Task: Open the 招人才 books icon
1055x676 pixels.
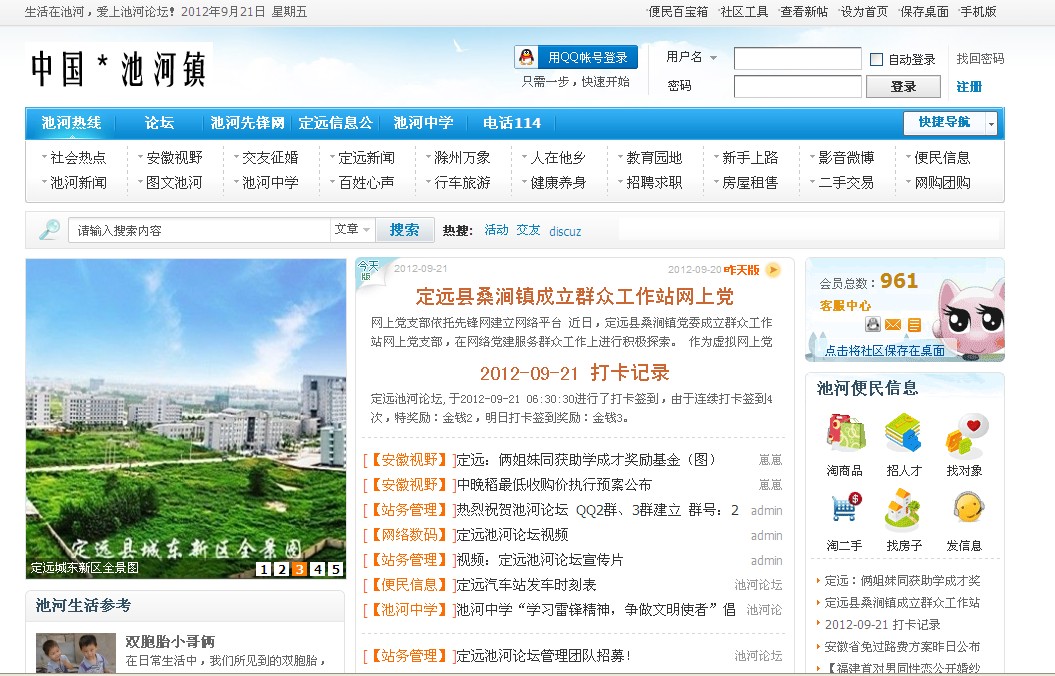Action: click(x=904, y=433)
